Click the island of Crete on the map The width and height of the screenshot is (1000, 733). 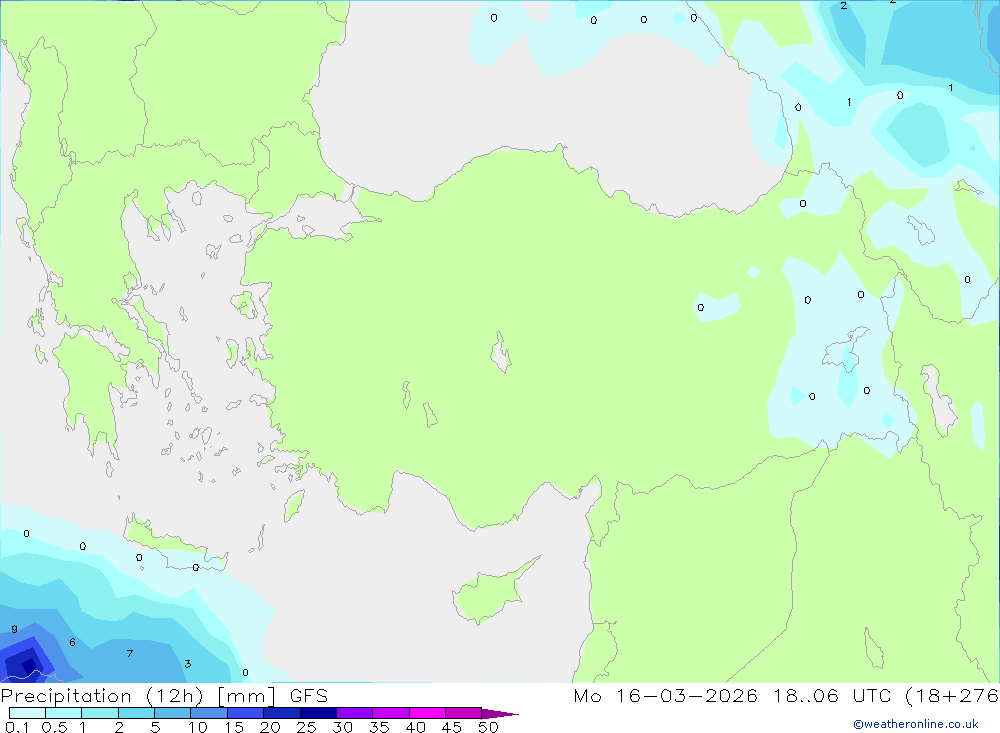tap(172, 544)
